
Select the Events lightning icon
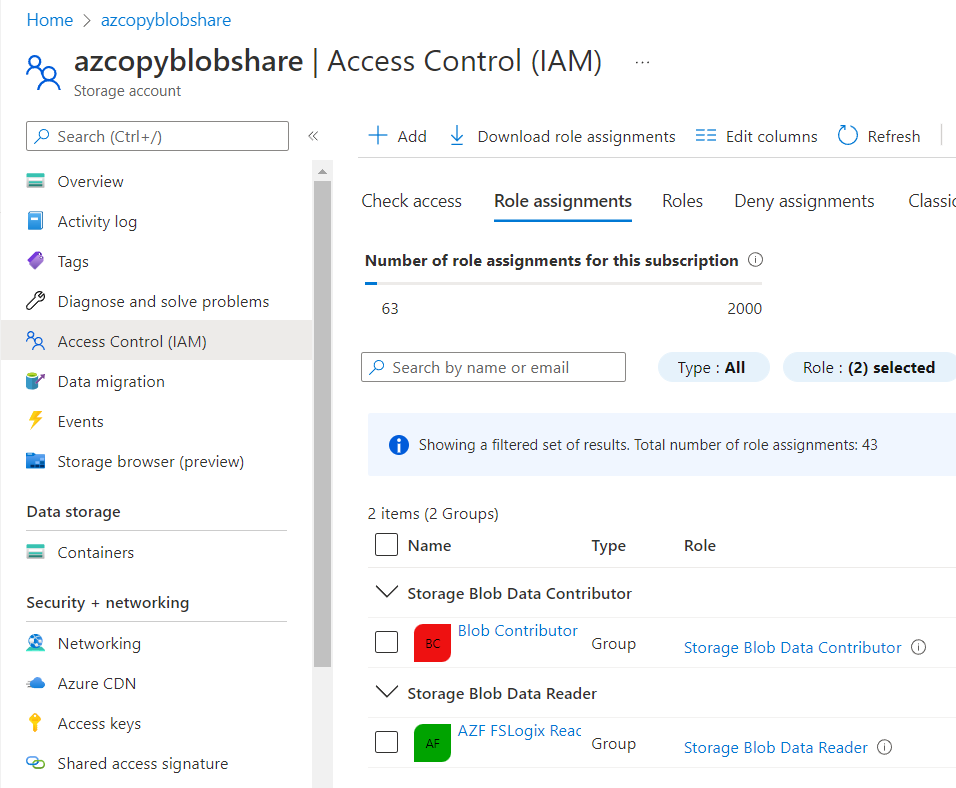[x=36, y=421]
